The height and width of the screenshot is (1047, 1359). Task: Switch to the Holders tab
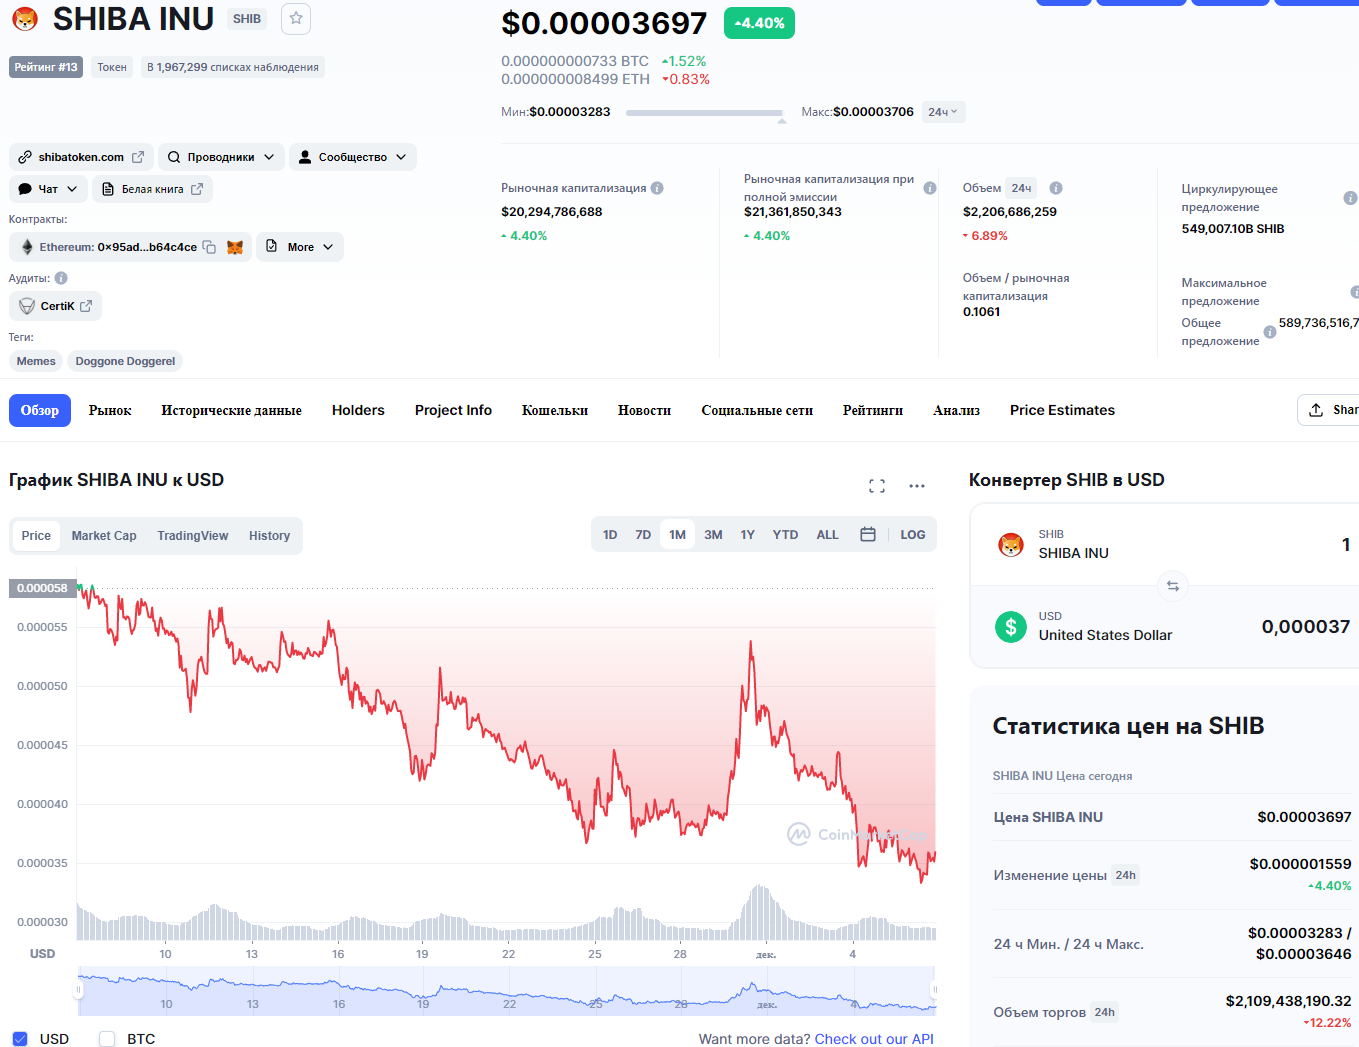pyautogui.click(x=358, y=410)
